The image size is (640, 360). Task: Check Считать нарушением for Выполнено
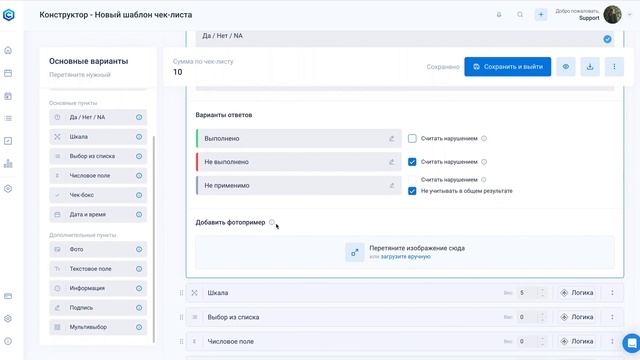point(412,138)
